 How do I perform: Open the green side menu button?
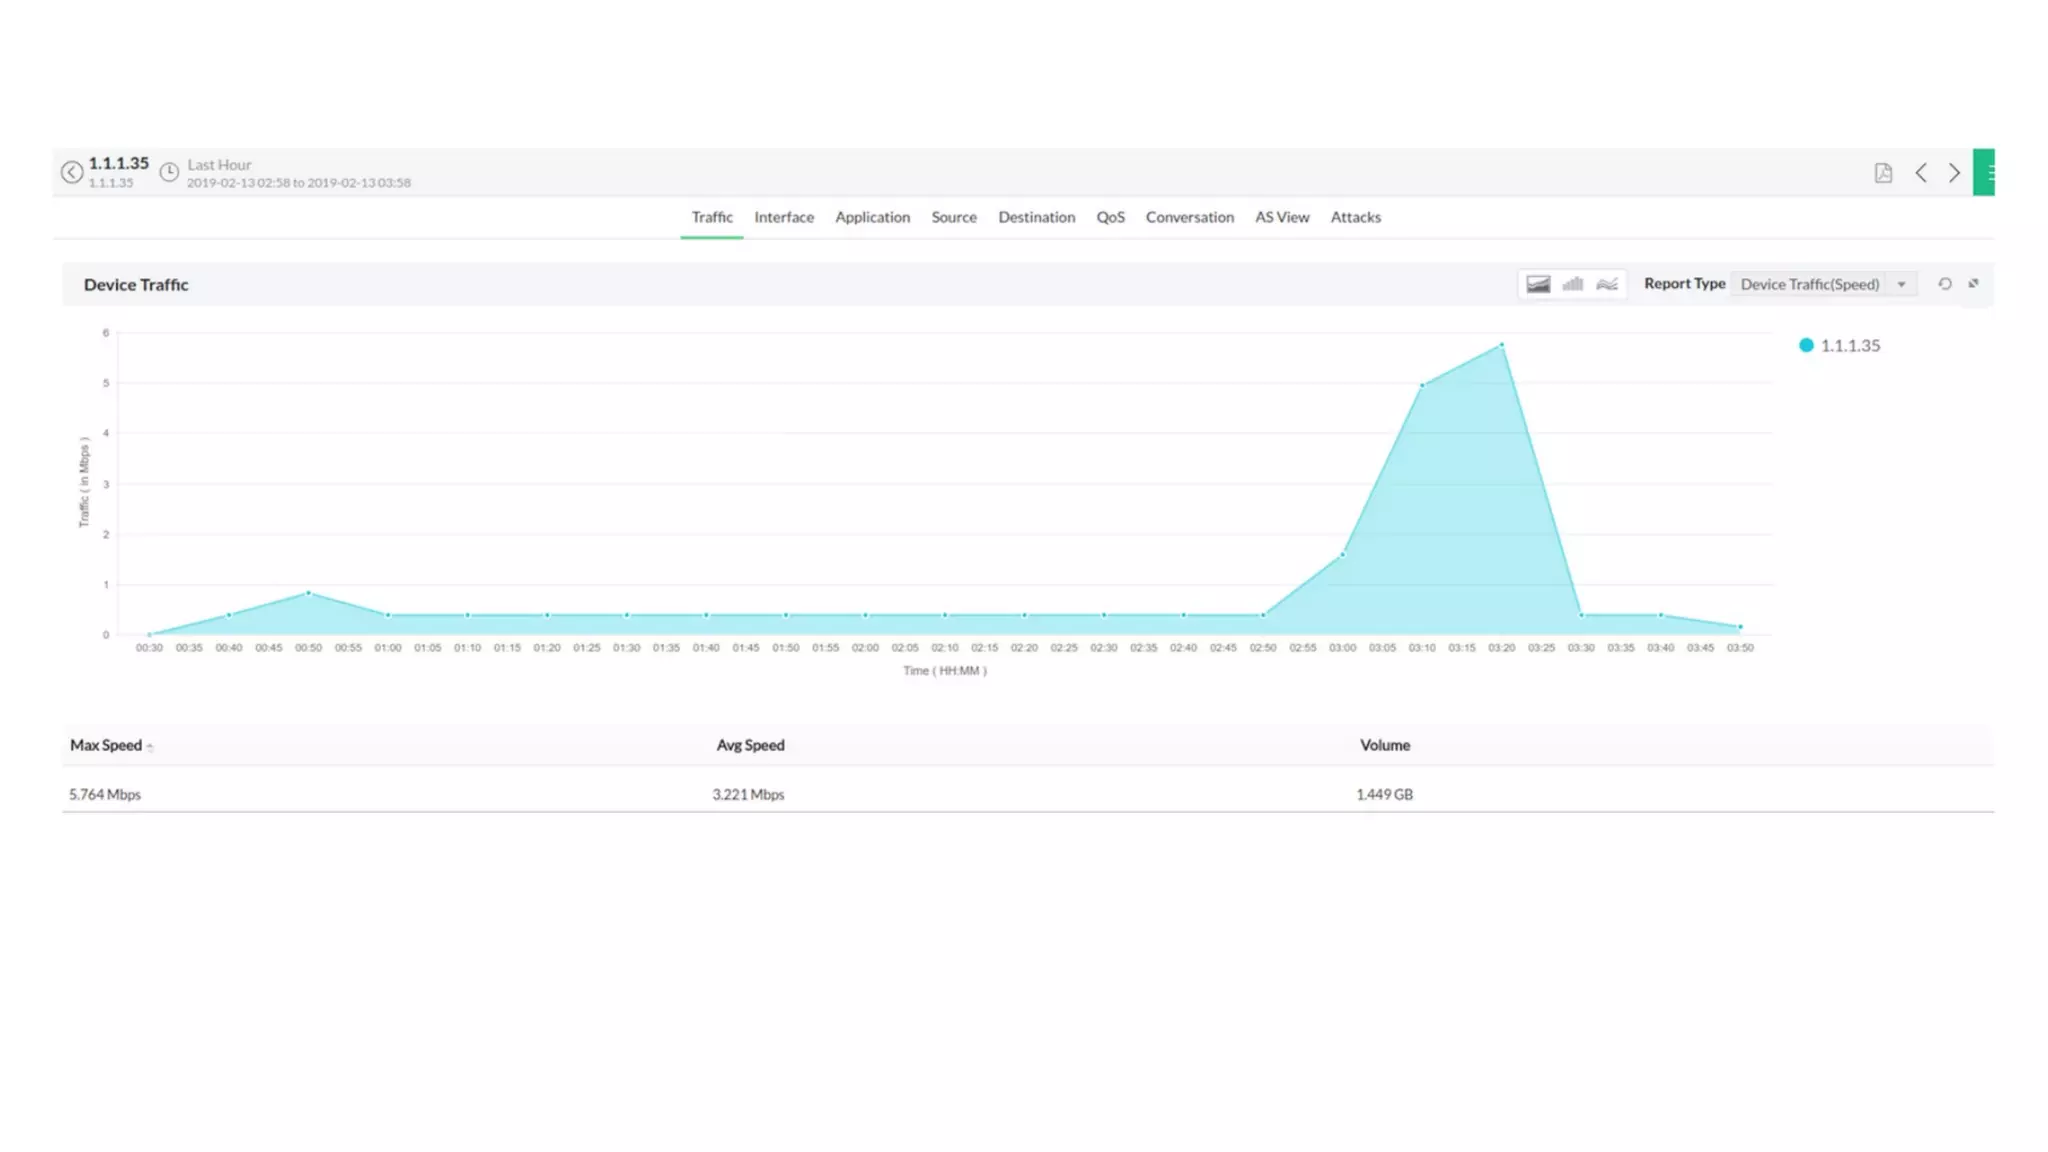[1984, 172]
